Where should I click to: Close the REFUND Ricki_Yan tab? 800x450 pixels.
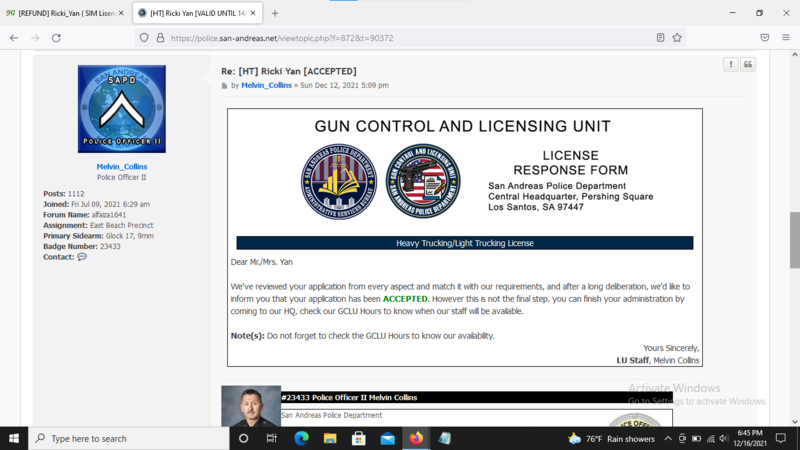click(x=121, y=13)
